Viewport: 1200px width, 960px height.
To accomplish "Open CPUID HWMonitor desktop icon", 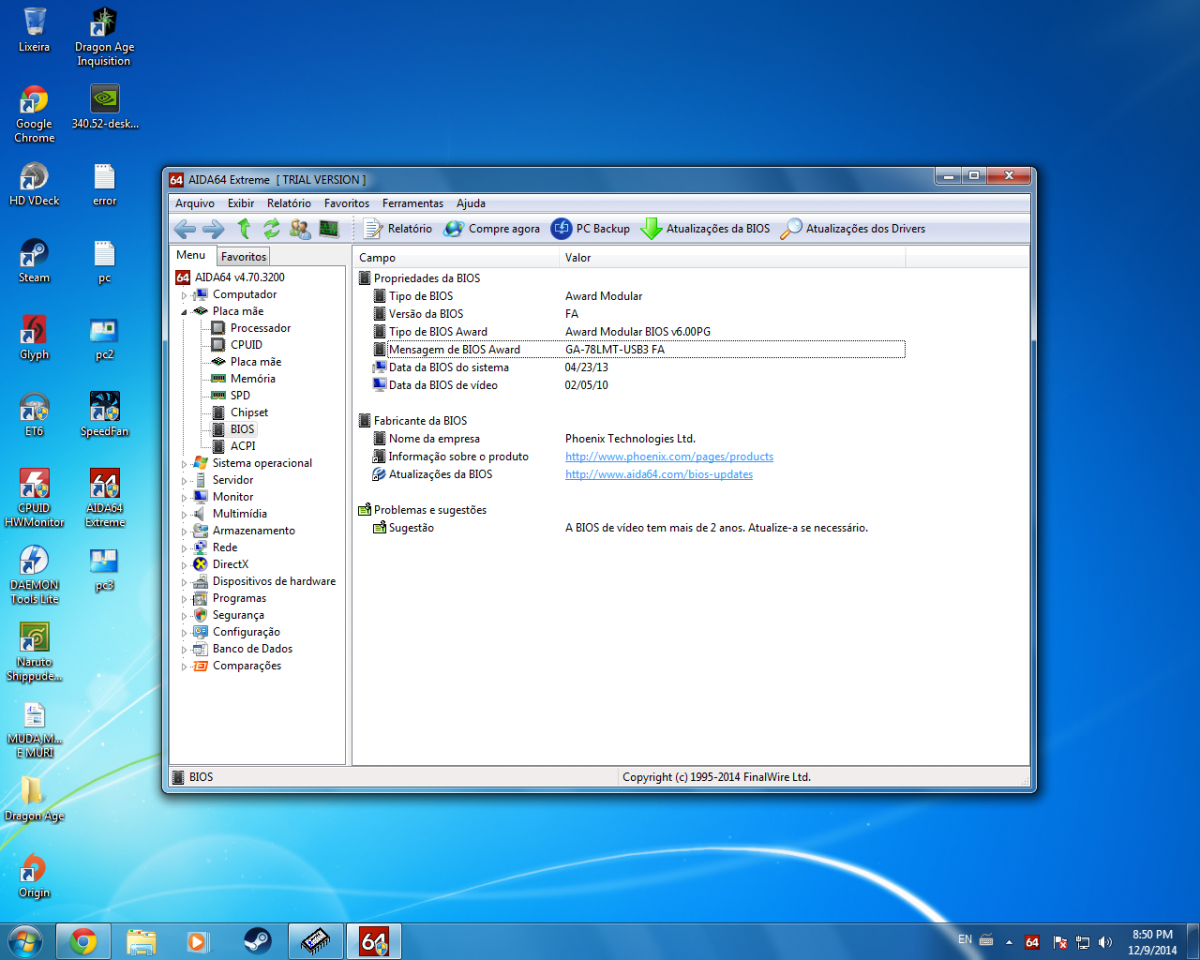I will click(34, 498).
